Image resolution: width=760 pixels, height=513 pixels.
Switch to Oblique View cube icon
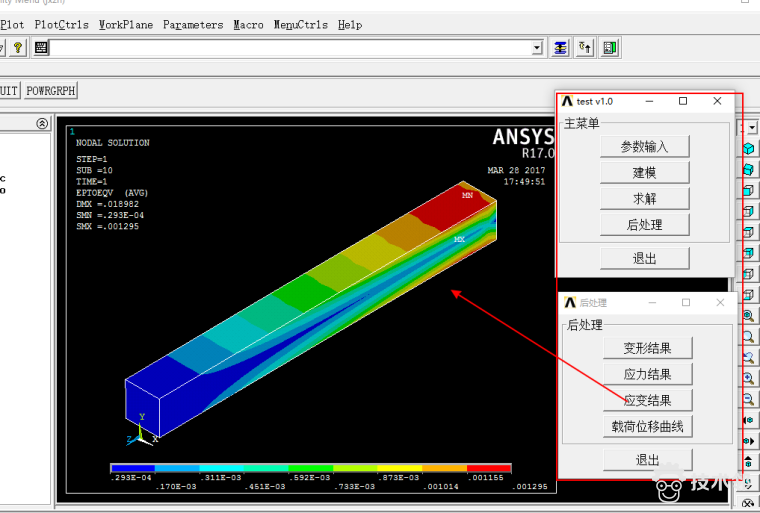(x=748, y=169)
